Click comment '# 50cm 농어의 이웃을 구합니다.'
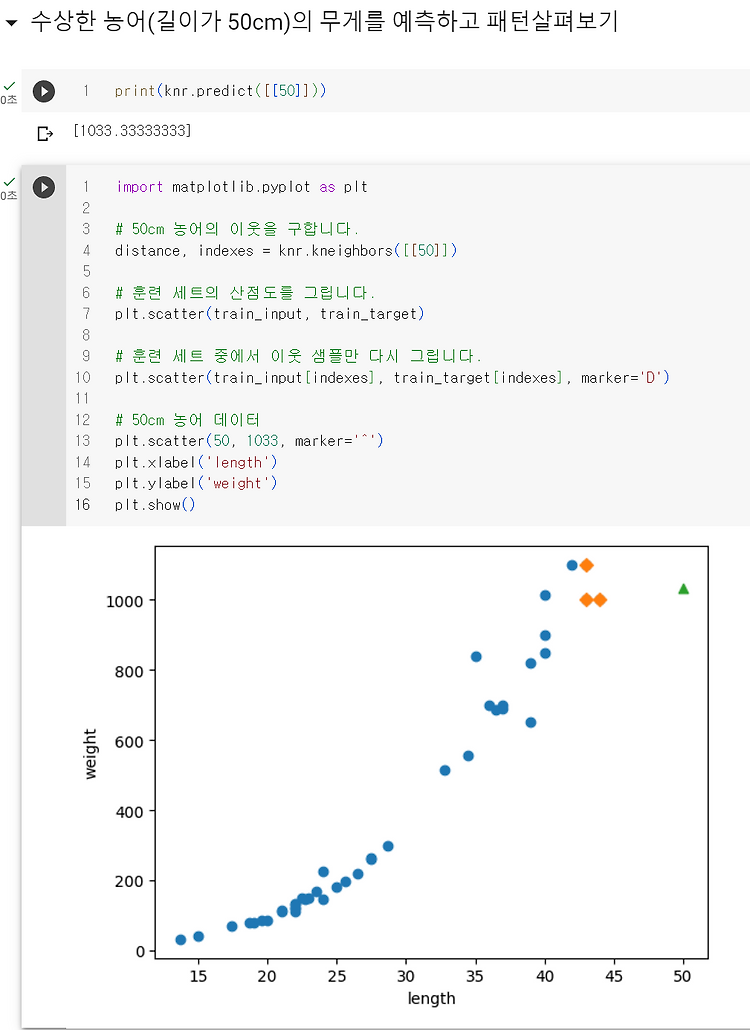The image size is (750, 1030). click(237, 229)
